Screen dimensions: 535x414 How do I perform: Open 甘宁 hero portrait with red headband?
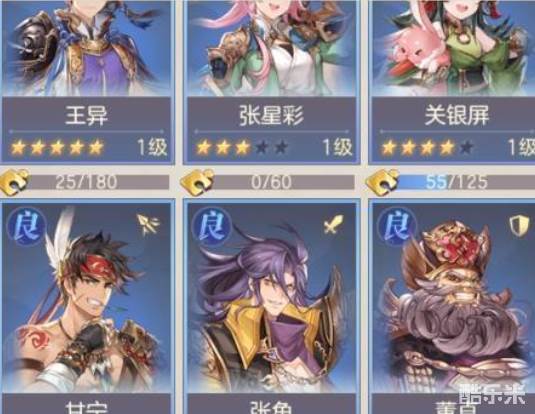tap(87, 298)
